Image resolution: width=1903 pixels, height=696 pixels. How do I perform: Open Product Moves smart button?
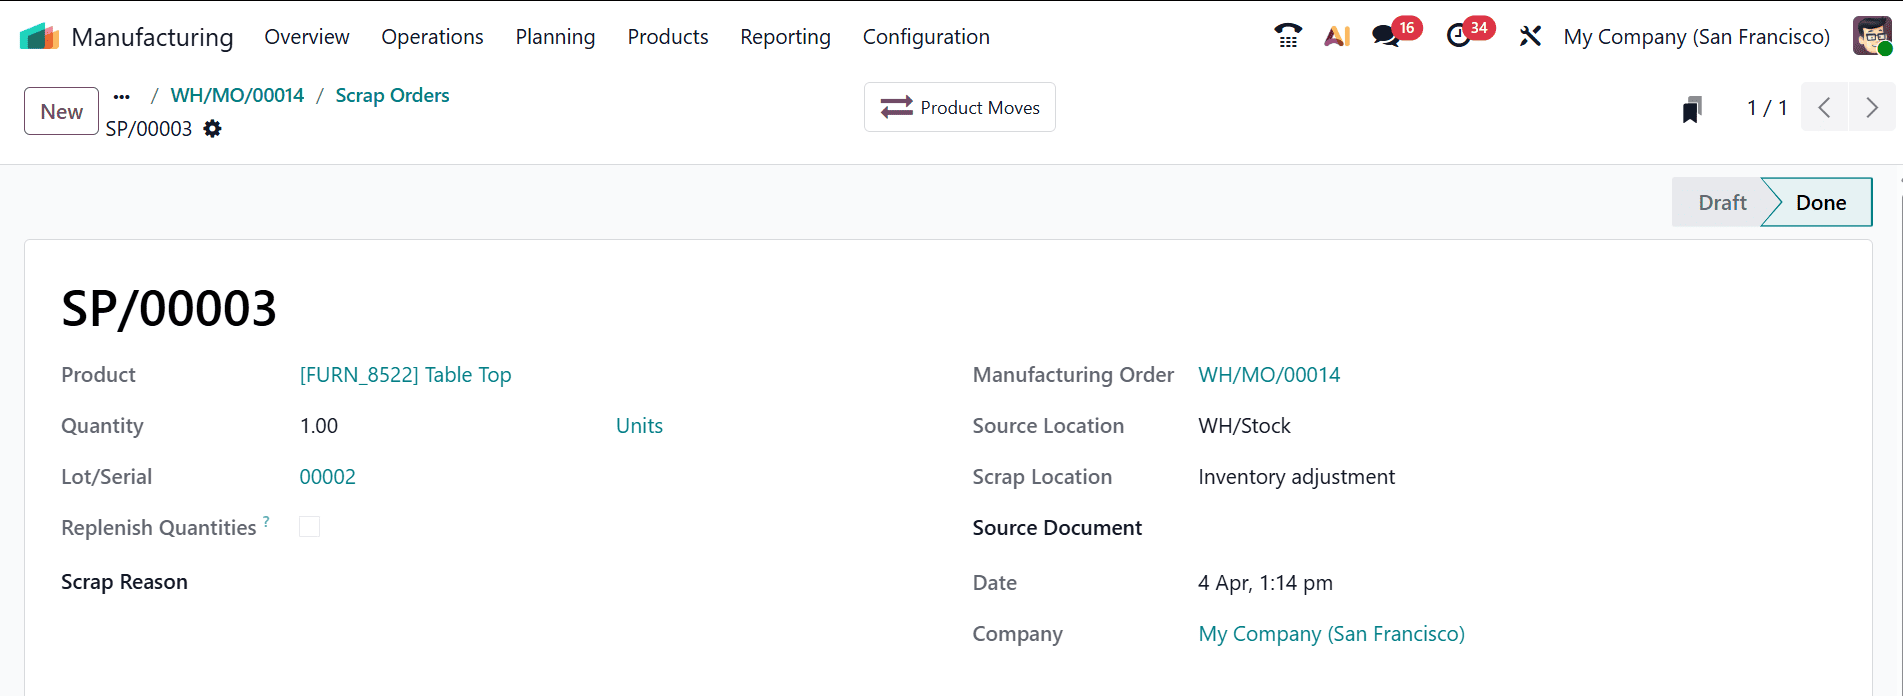(x=960, y=107)
